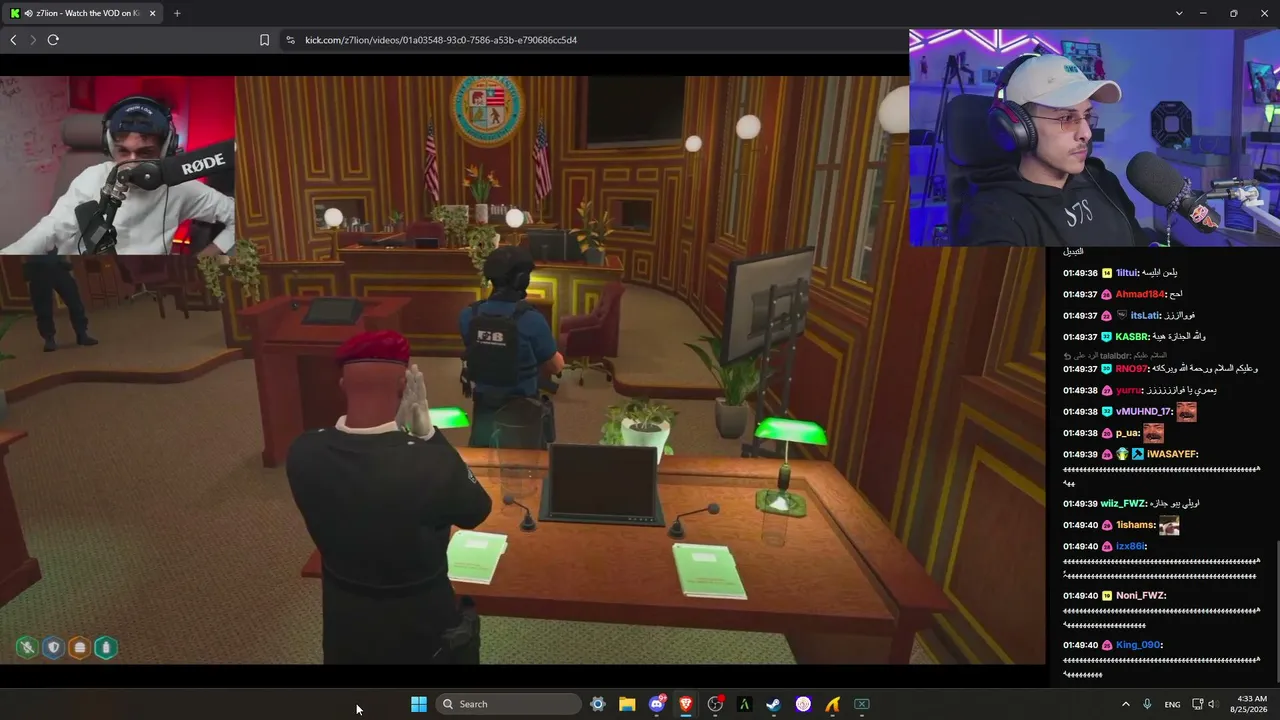The width and height of the screenshot is (1280, 720).
Task: Click the kick.com address bar URL
Action: coord(441,40)
